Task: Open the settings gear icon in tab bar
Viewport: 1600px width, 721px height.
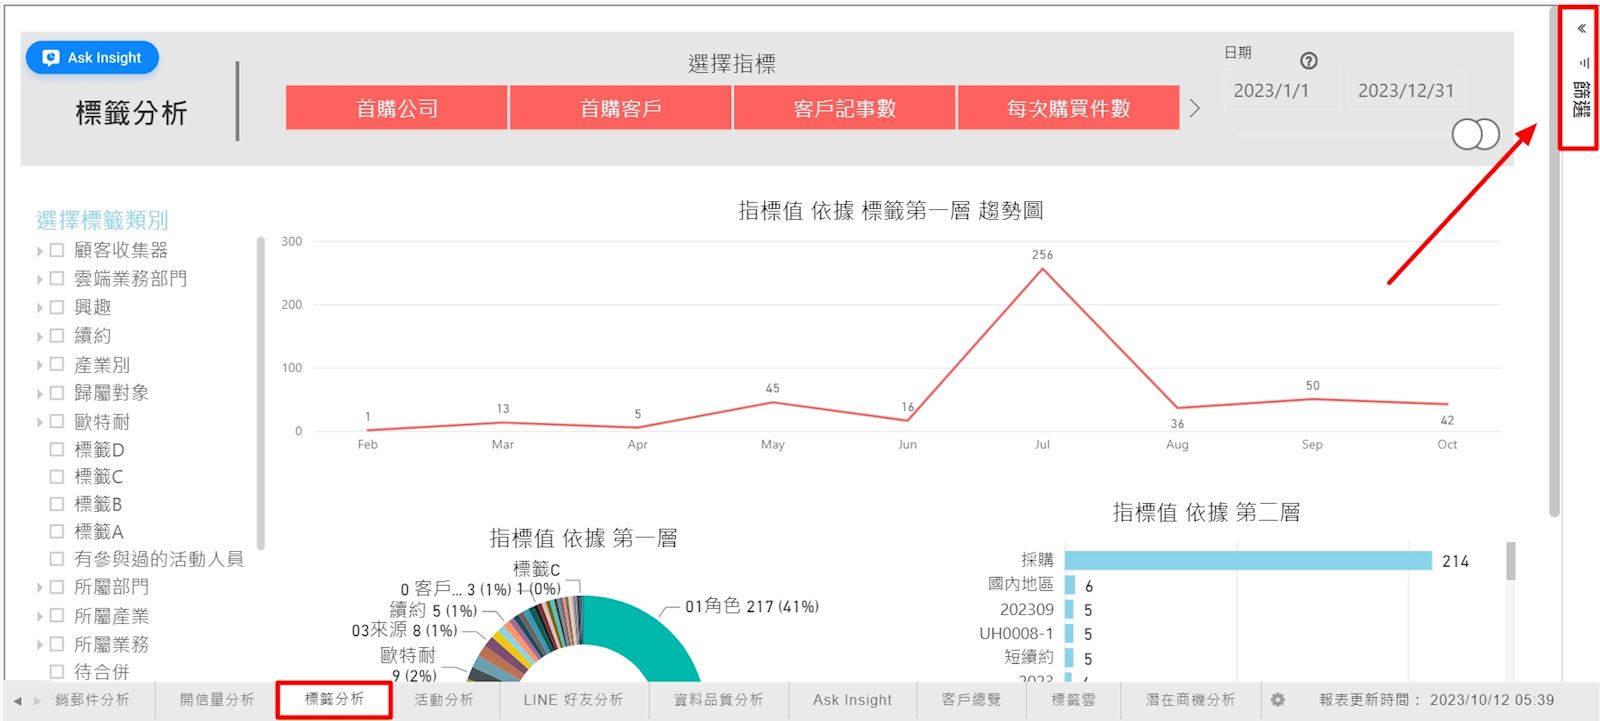Action: click(1277, 700)
